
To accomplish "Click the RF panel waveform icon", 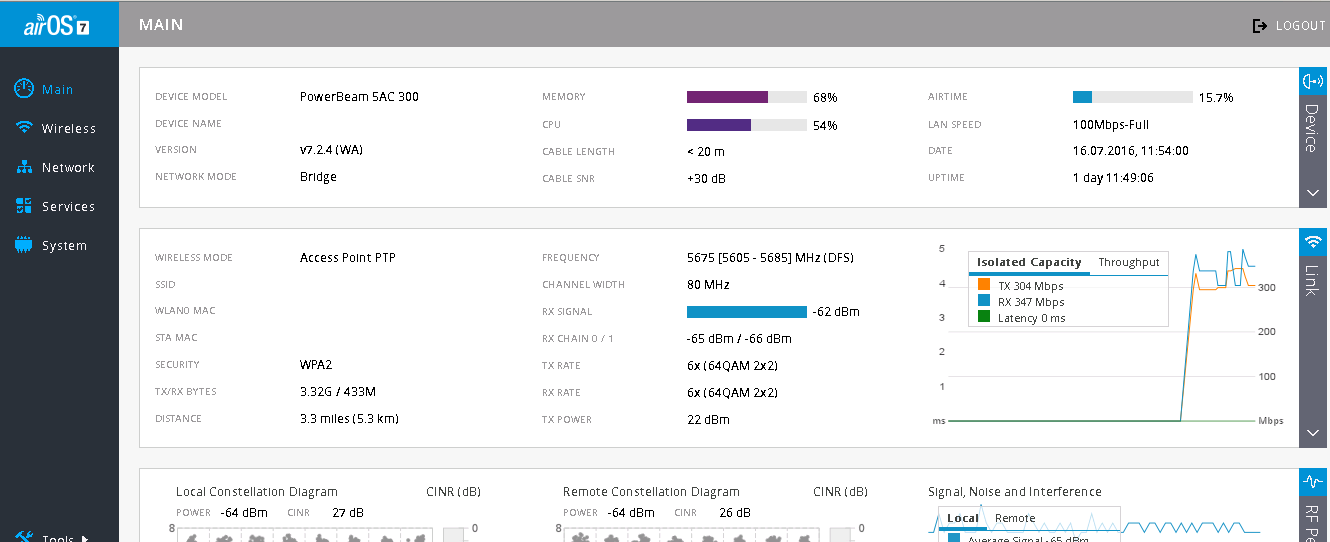I will coord(1313,482).
